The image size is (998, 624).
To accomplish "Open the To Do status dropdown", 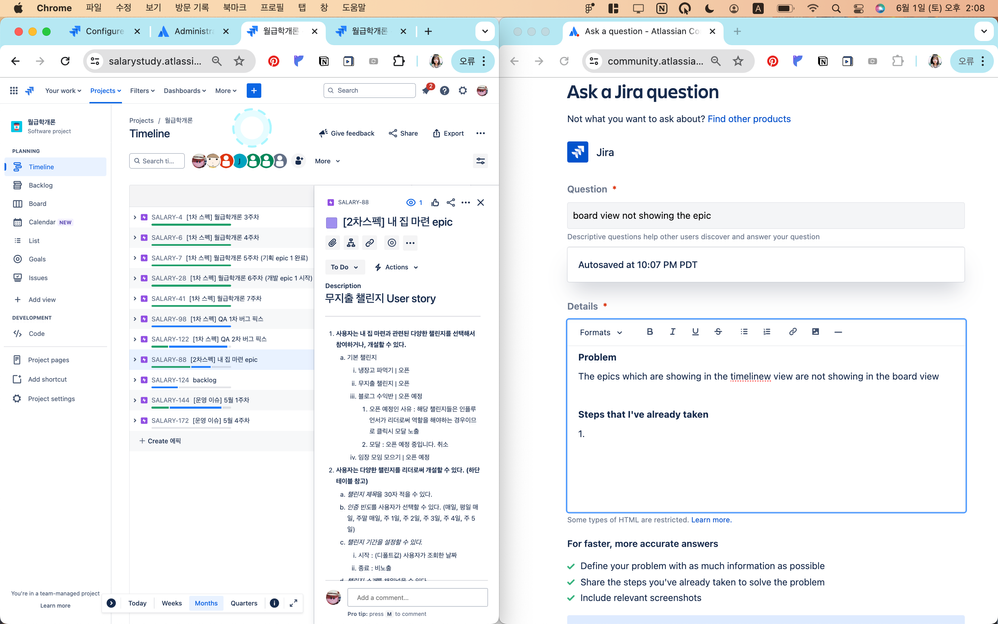I will (x=344, y=267).
